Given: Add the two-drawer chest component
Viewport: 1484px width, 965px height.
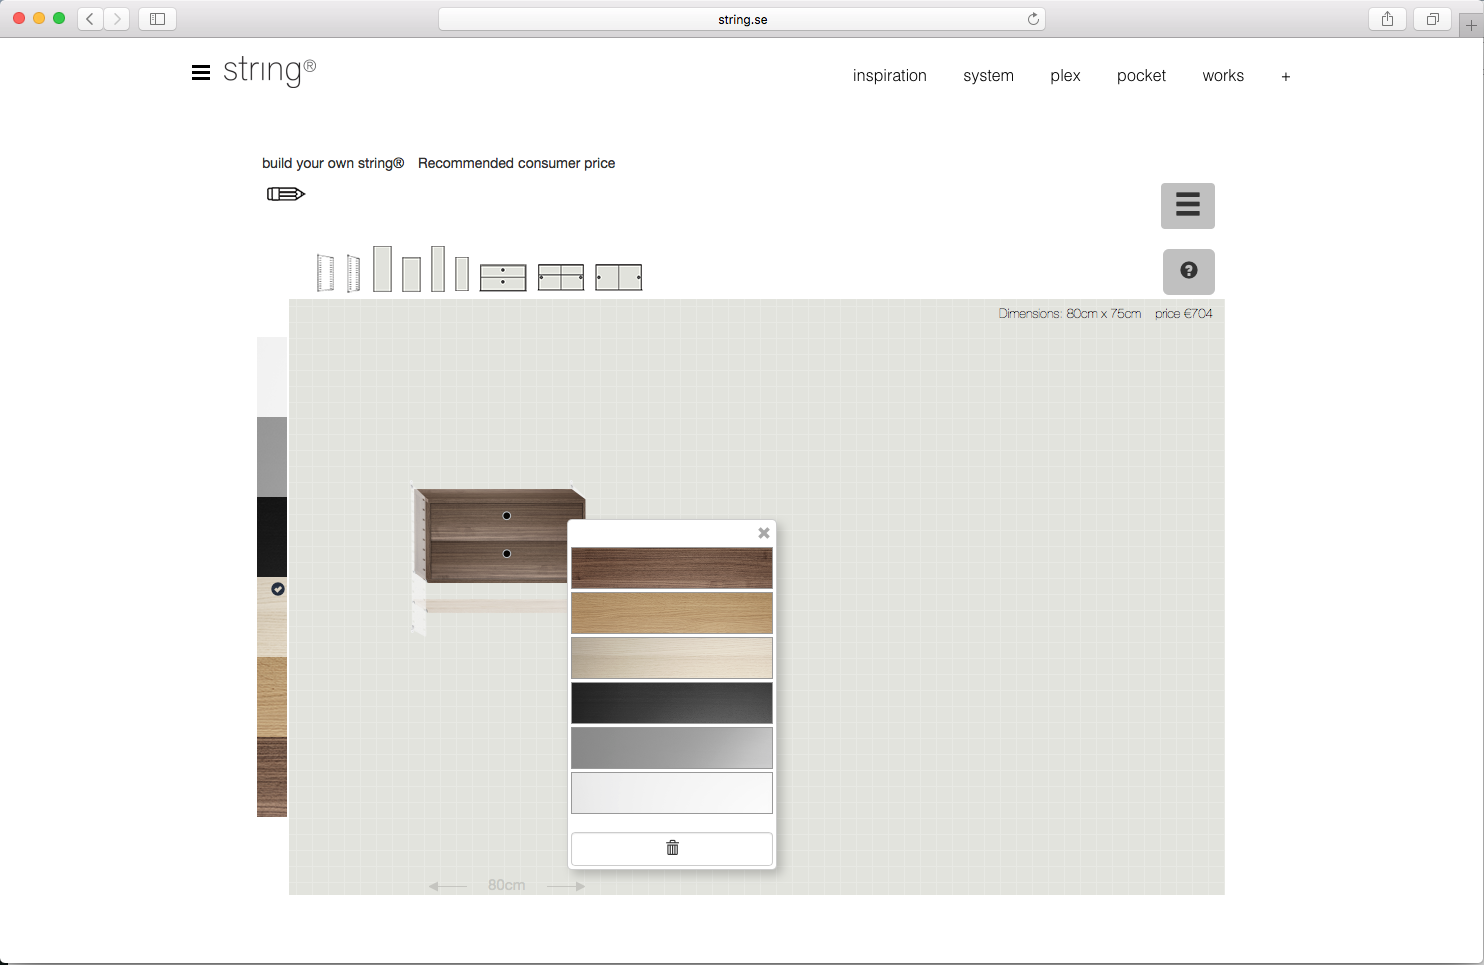Looking at the screenshot, I should pos(503,278).
